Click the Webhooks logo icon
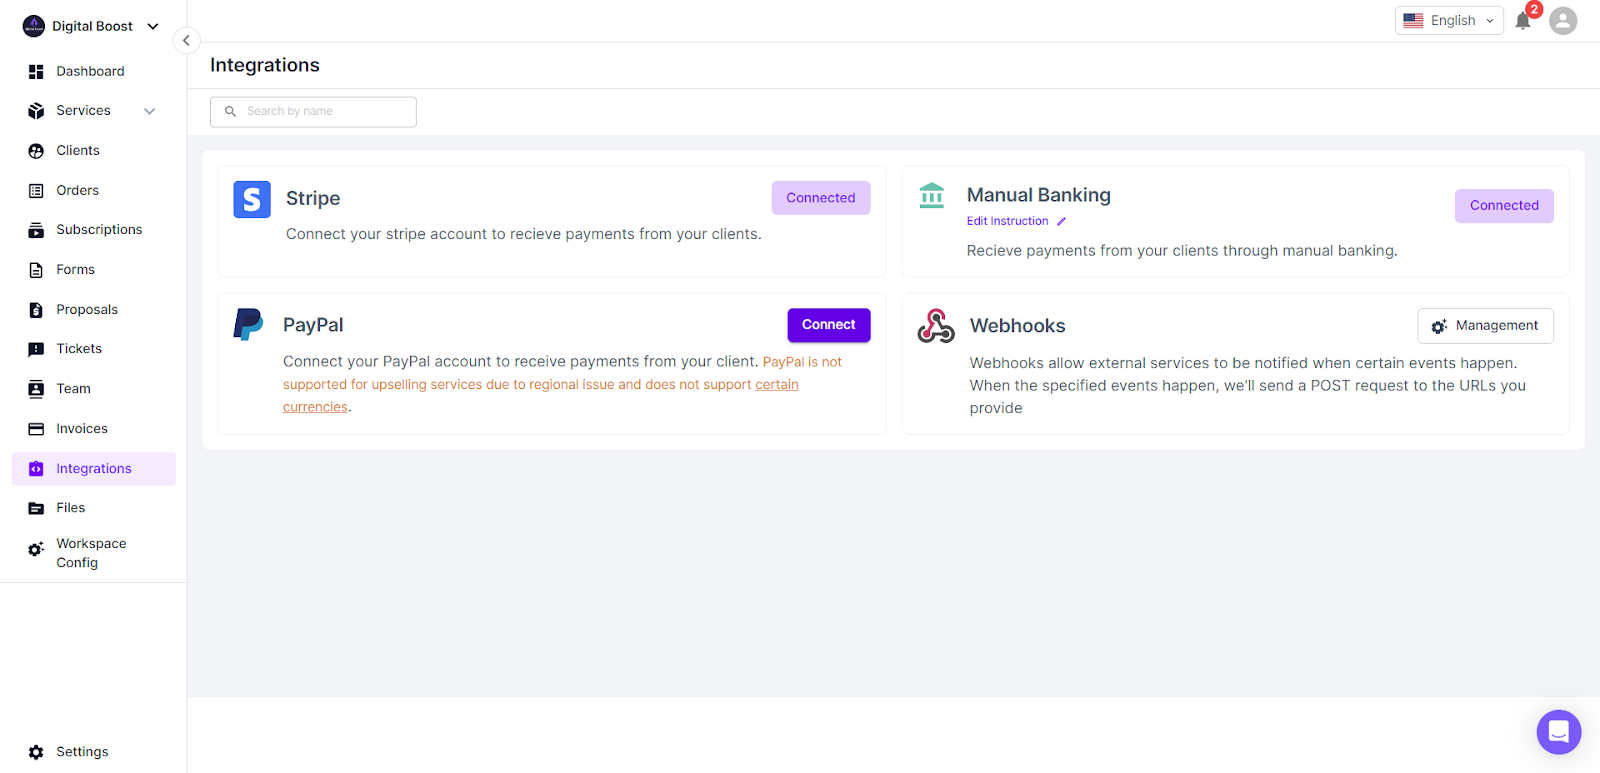1600x773 pixels. tap(936, 326)
